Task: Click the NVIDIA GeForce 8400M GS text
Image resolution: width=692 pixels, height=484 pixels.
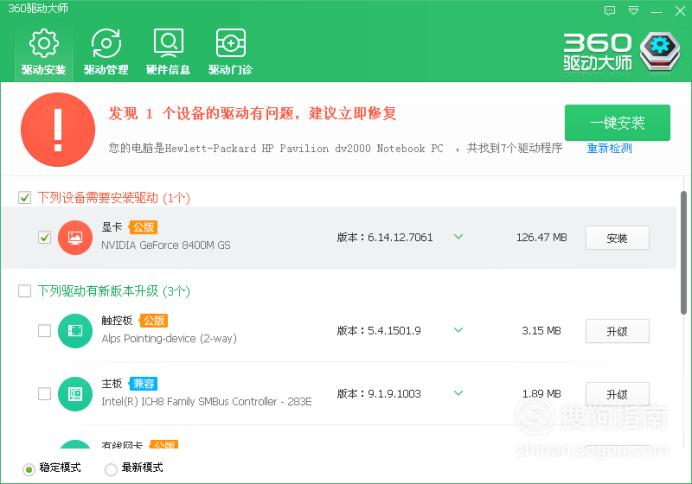Action: 166,245
